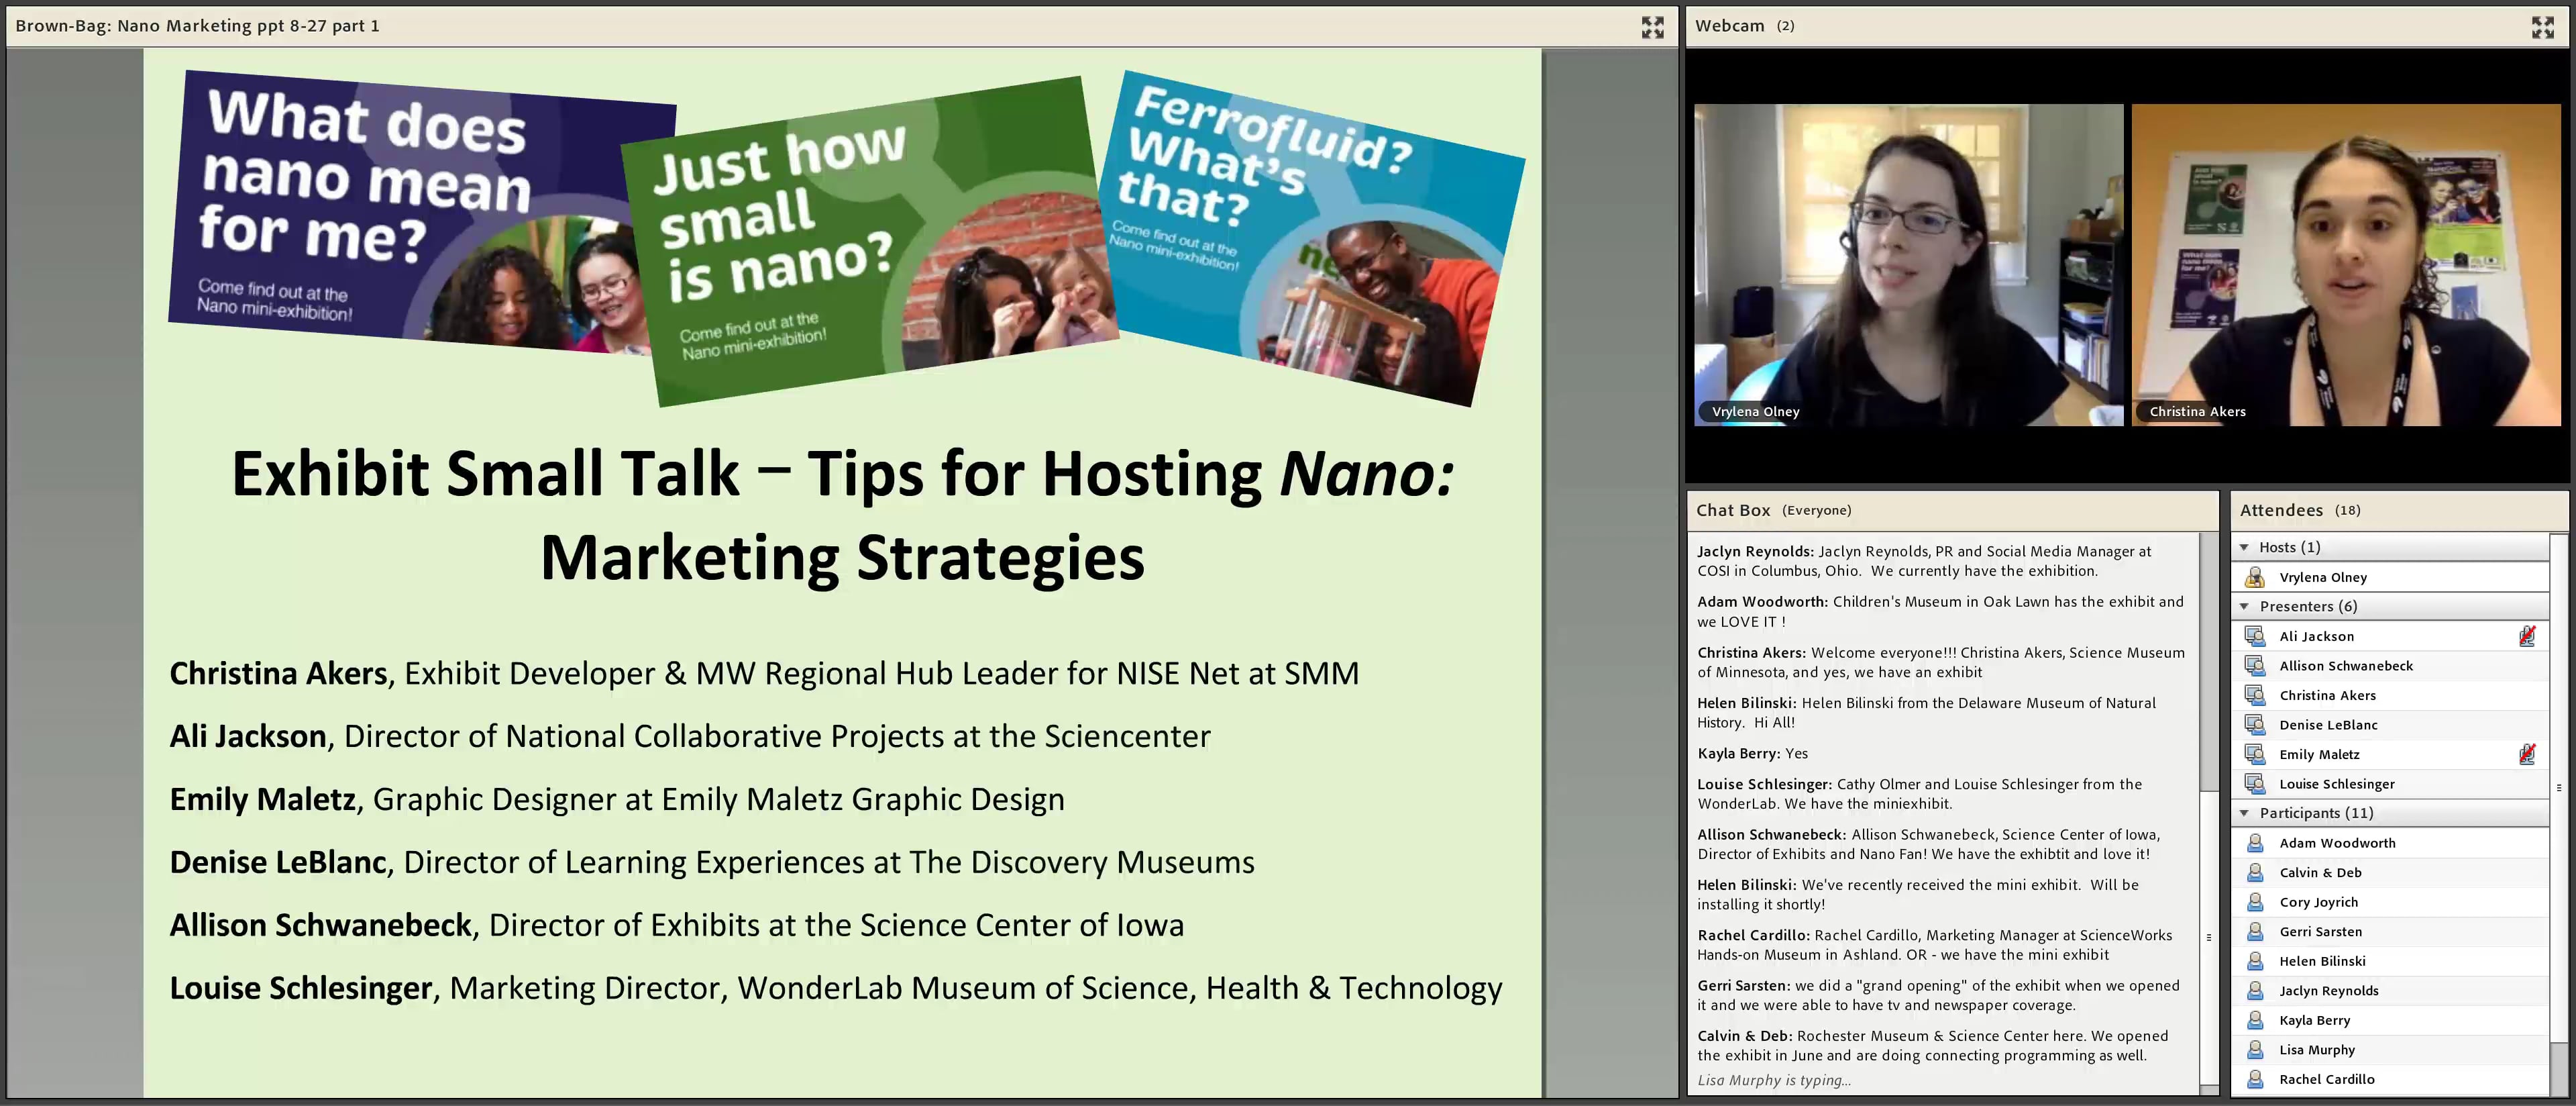Select Rachel Cardillo in participants list
Screen dimensions: 2576x1106
[2326, 1079]
